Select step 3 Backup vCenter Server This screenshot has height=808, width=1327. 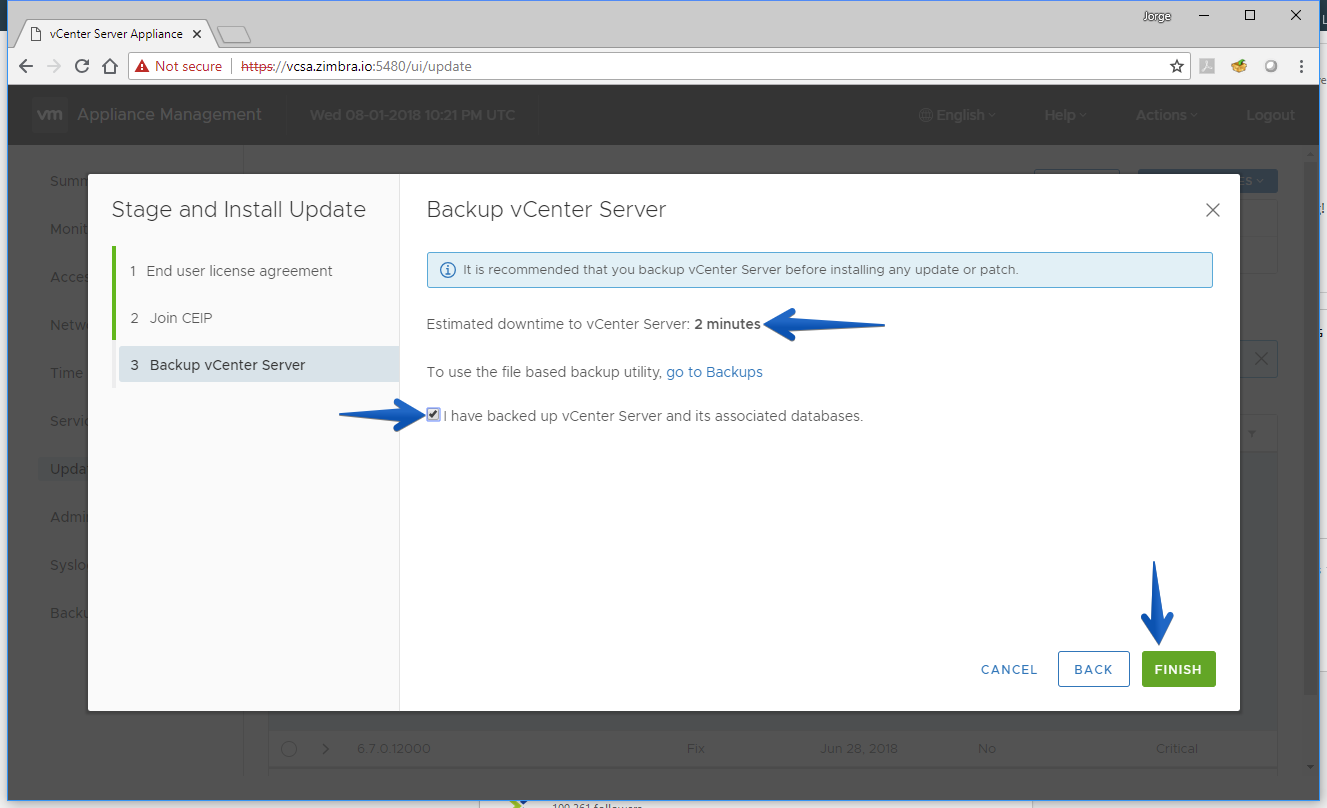tap(258, 365)
